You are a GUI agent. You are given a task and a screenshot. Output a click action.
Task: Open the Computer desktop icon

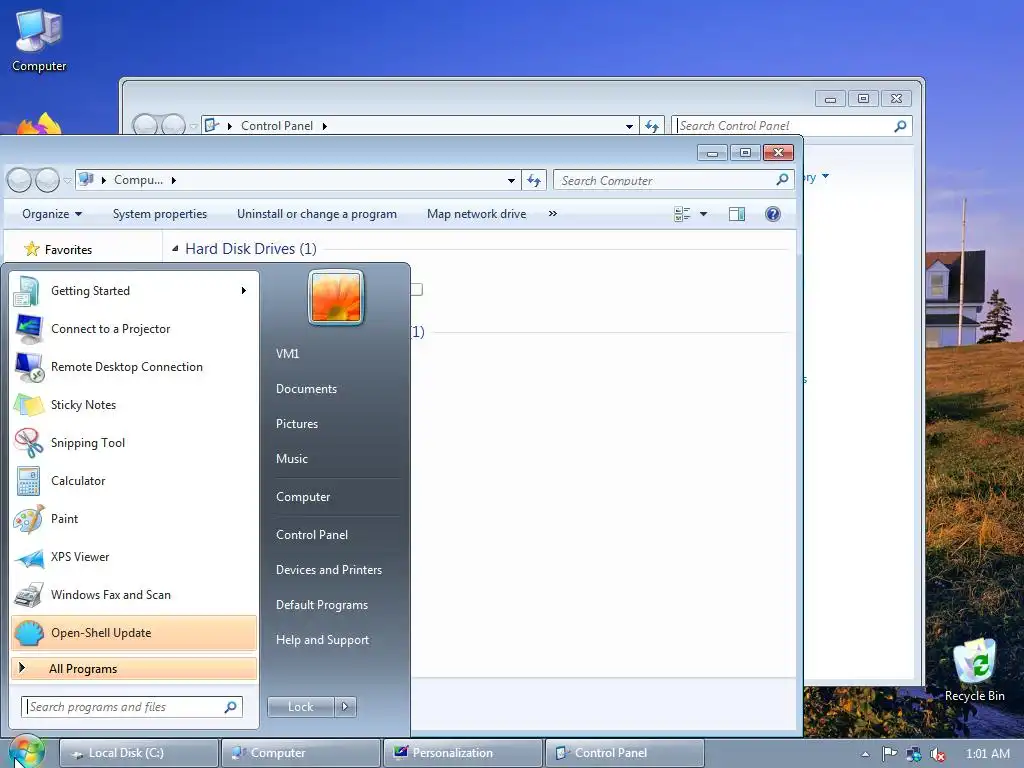(x=39, y=40)
